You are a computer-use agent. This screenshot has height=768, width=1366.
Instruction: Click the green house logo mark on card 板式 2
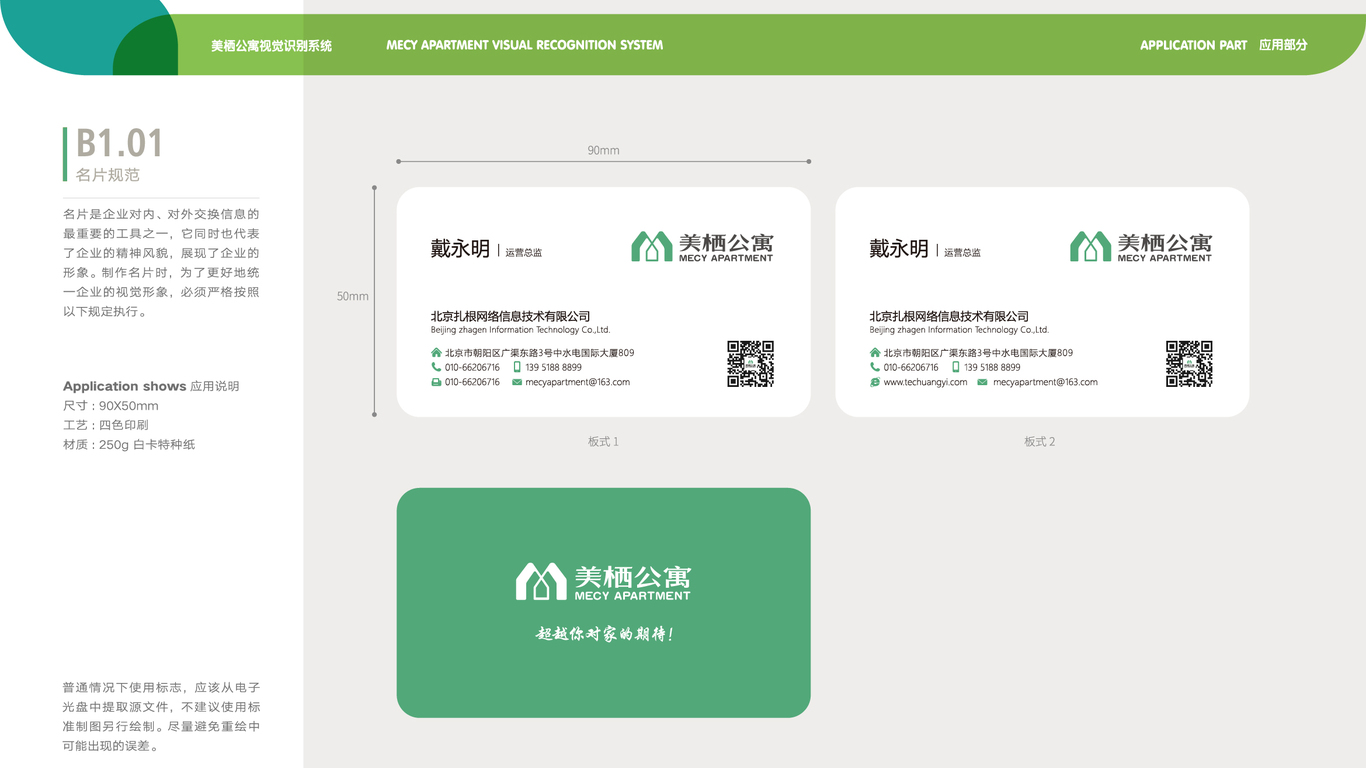[1090, 246]
